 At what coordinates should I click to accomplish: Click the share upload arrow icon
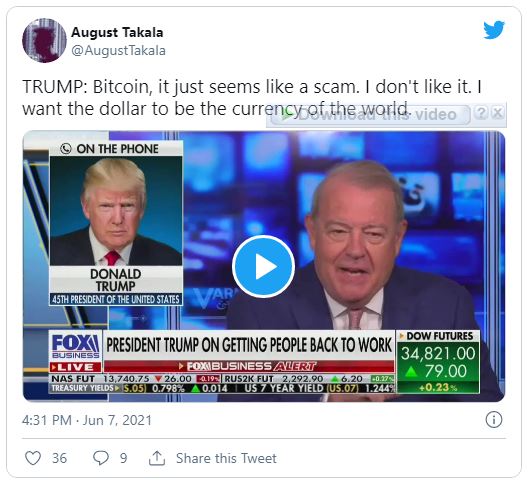[157, 458]
